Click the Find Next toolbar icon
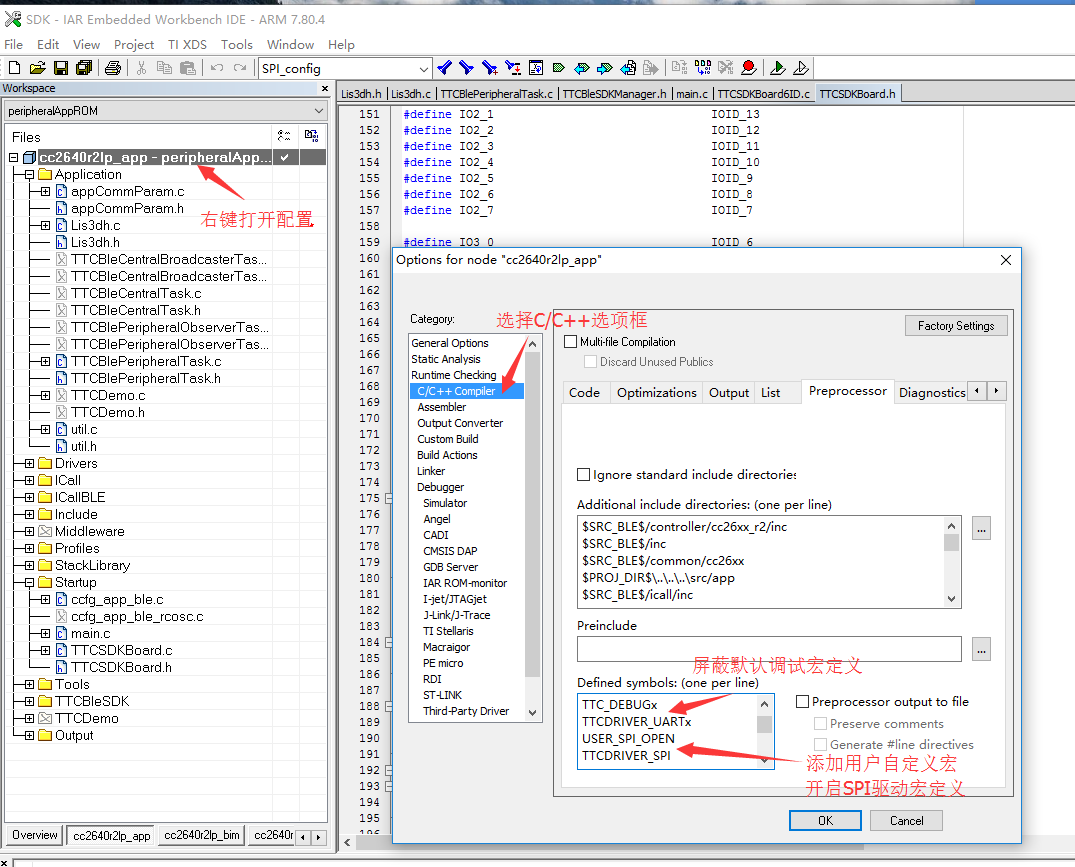Screen dimensions: 1075x867 click(467, 68)
